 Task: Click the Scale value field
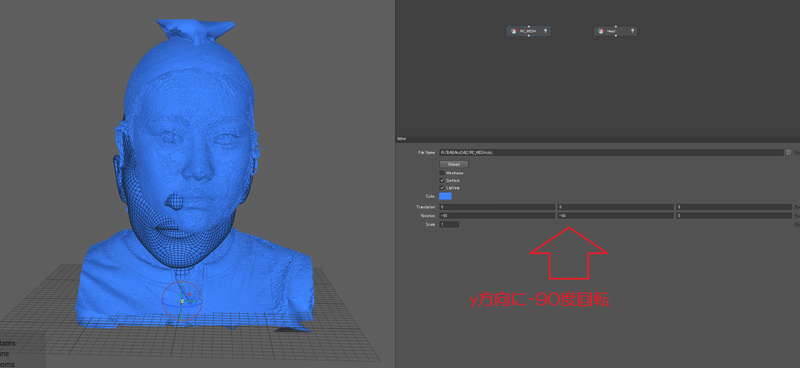(449, 225)
